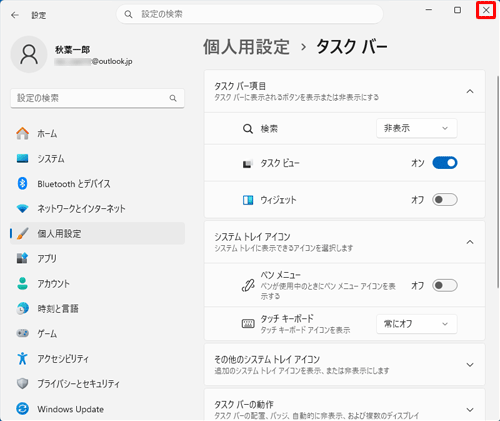Turn on the ウィジェット toggle
500x421 pixels.
click(445, 200)
